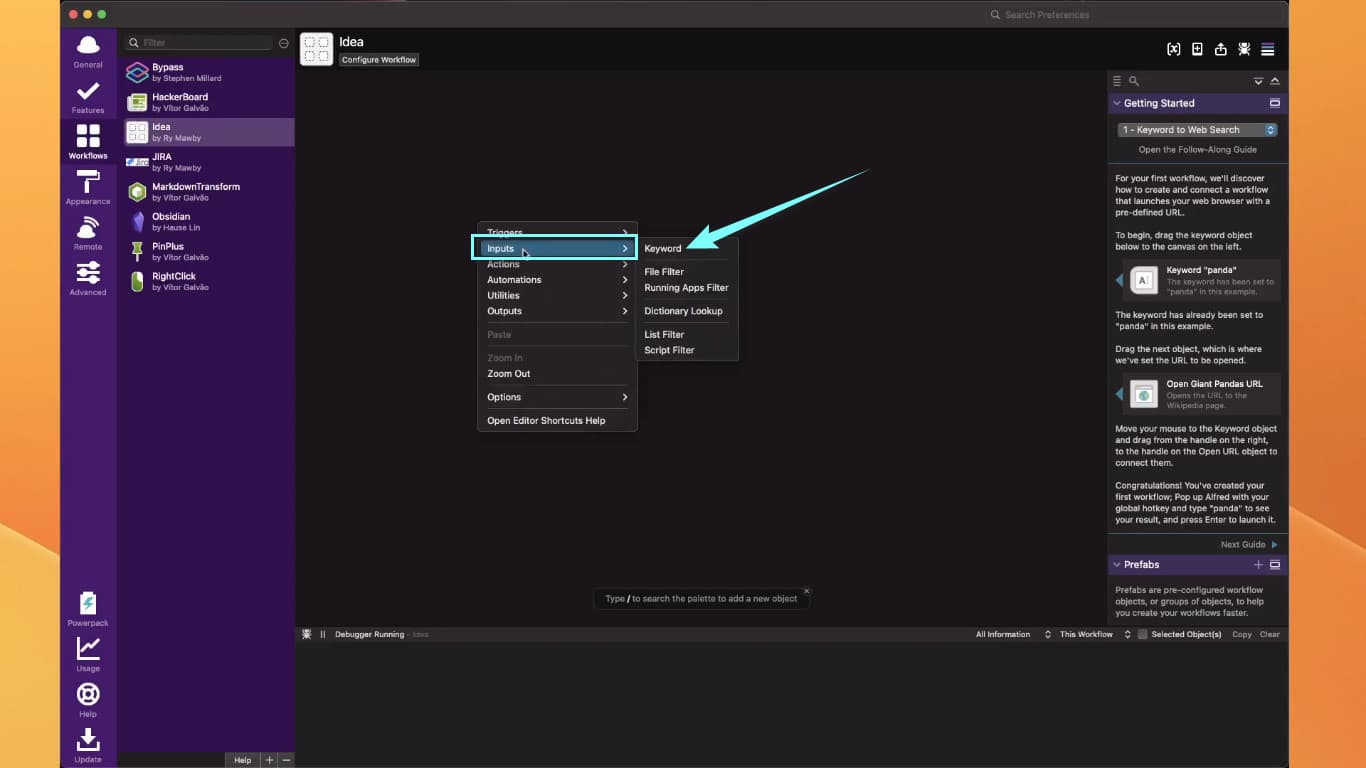Click the palette list view icon

pos(1117,81)
